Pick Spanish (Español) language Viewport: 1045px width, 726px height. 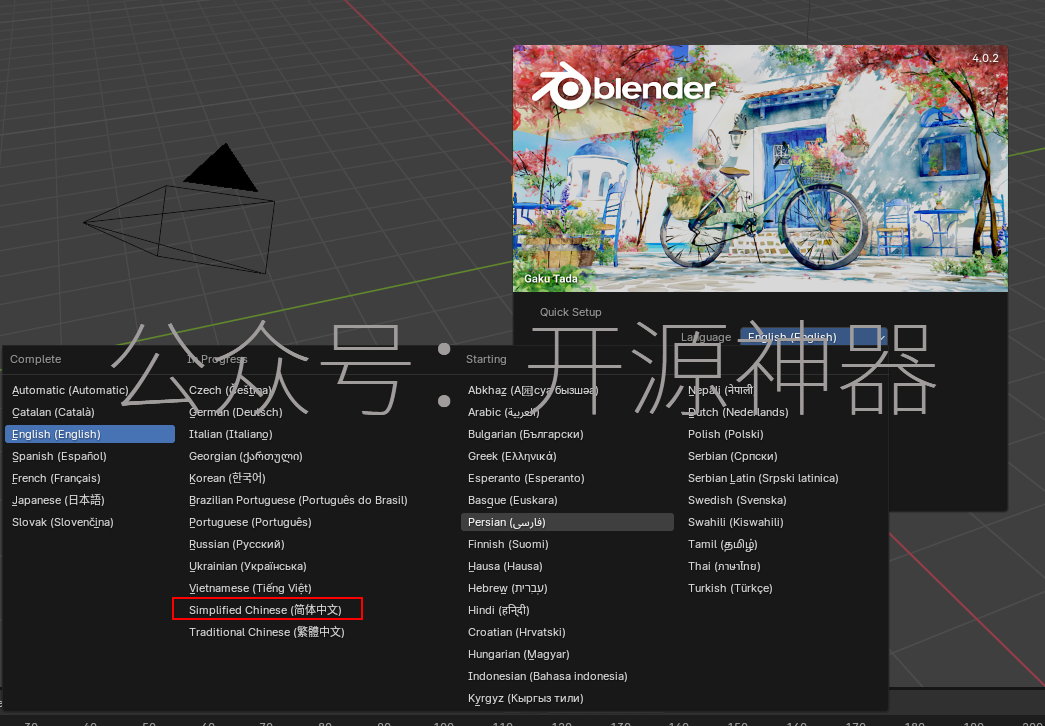click(90, 456)
